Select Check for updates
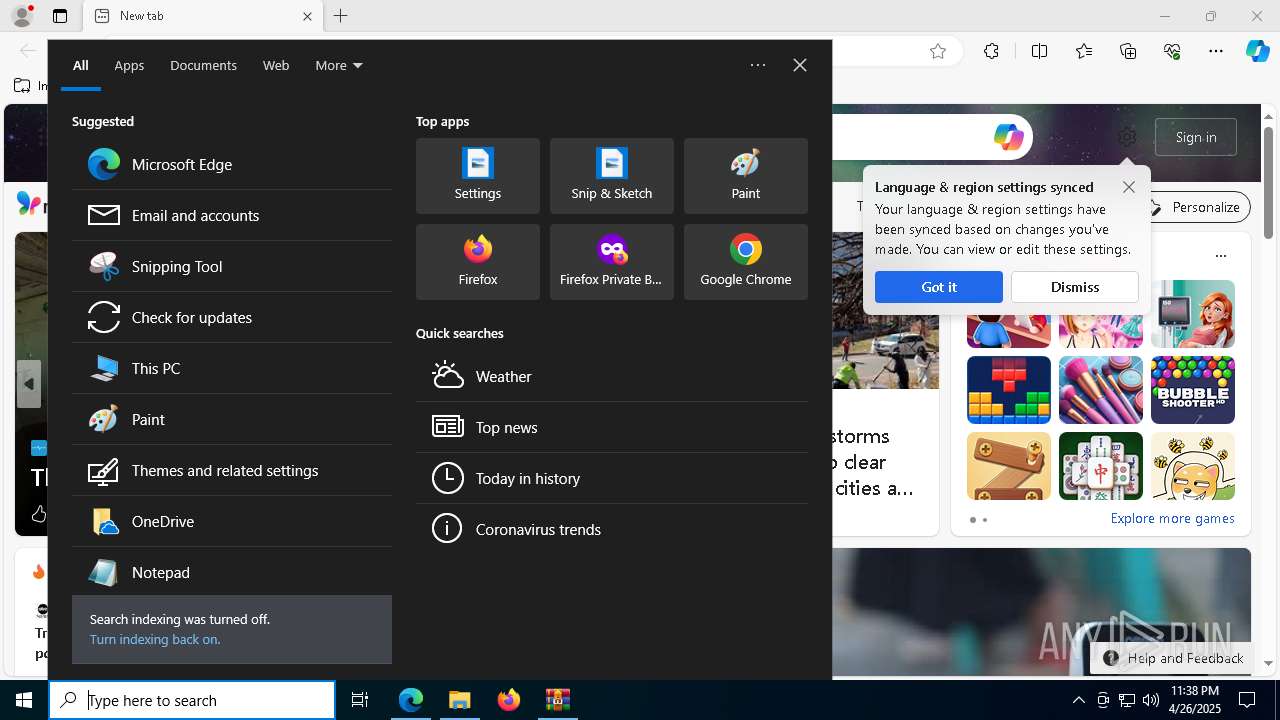The width and height of the screenshot is (1280, 720). coord(232,317)
